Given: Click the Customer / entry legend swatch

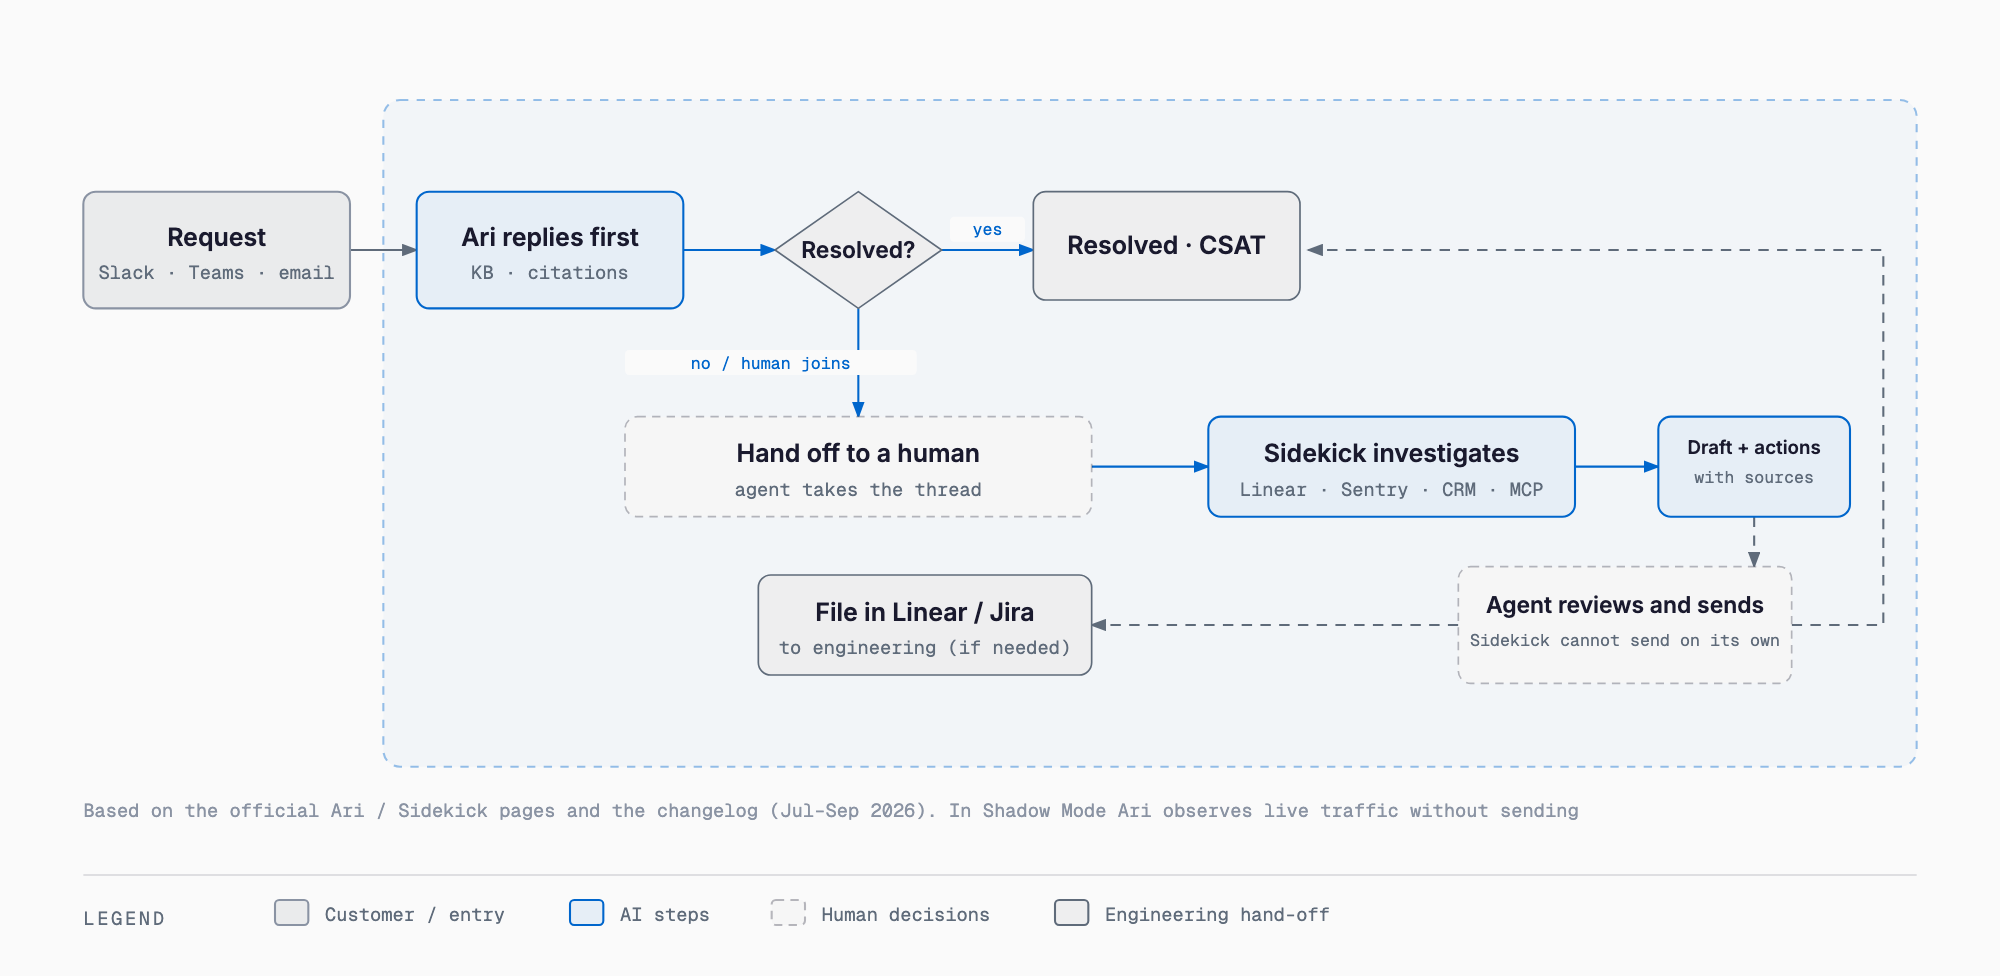Looking at the screenshot, I should tap(292, 912).
